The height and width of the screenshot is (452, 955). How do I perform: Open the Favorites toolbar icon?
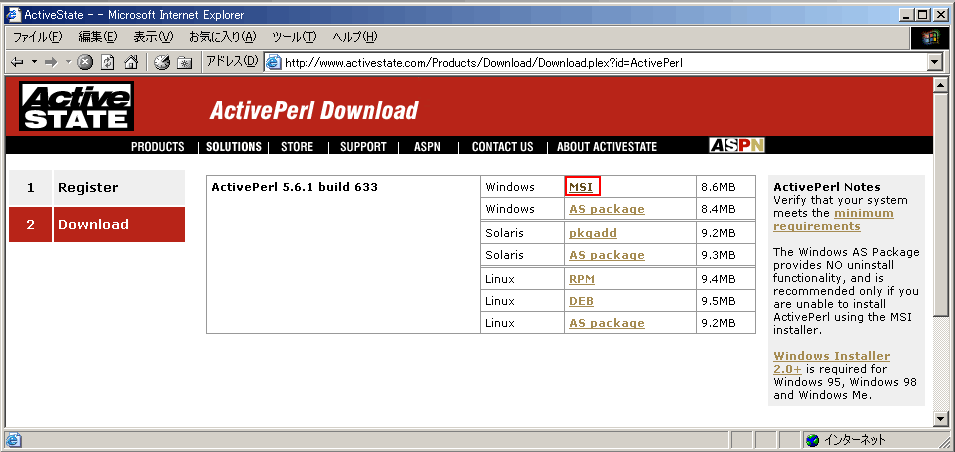pos(185,62)
